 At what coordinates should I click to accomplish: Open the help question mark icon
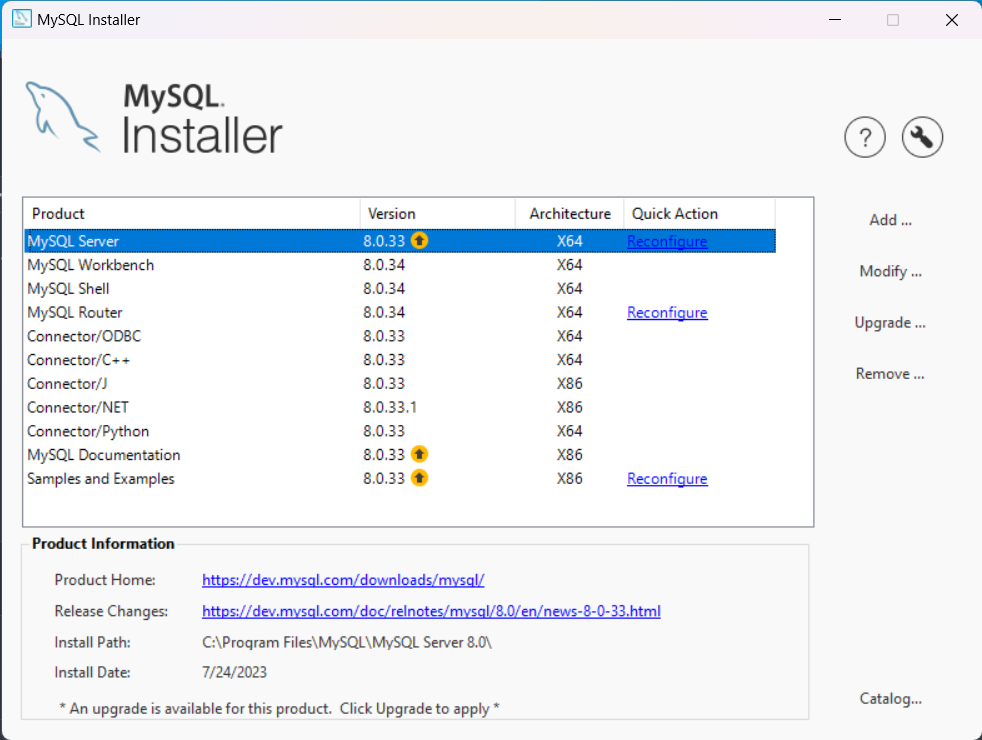pyautogui.click(x=865, y=137)
